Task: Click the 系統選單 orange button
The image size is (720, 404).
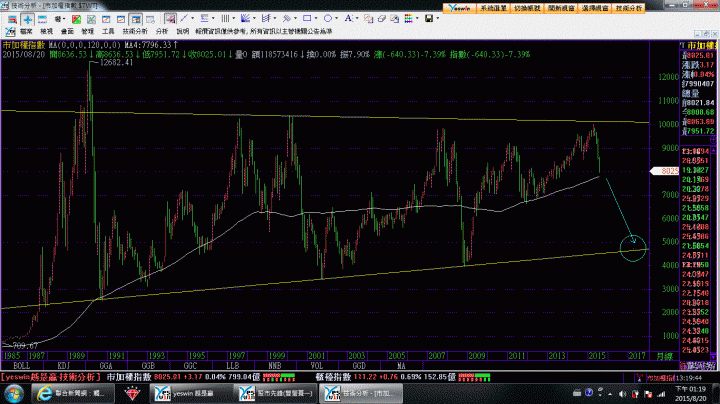Action: pyautogui.click(x=494, y=8)
